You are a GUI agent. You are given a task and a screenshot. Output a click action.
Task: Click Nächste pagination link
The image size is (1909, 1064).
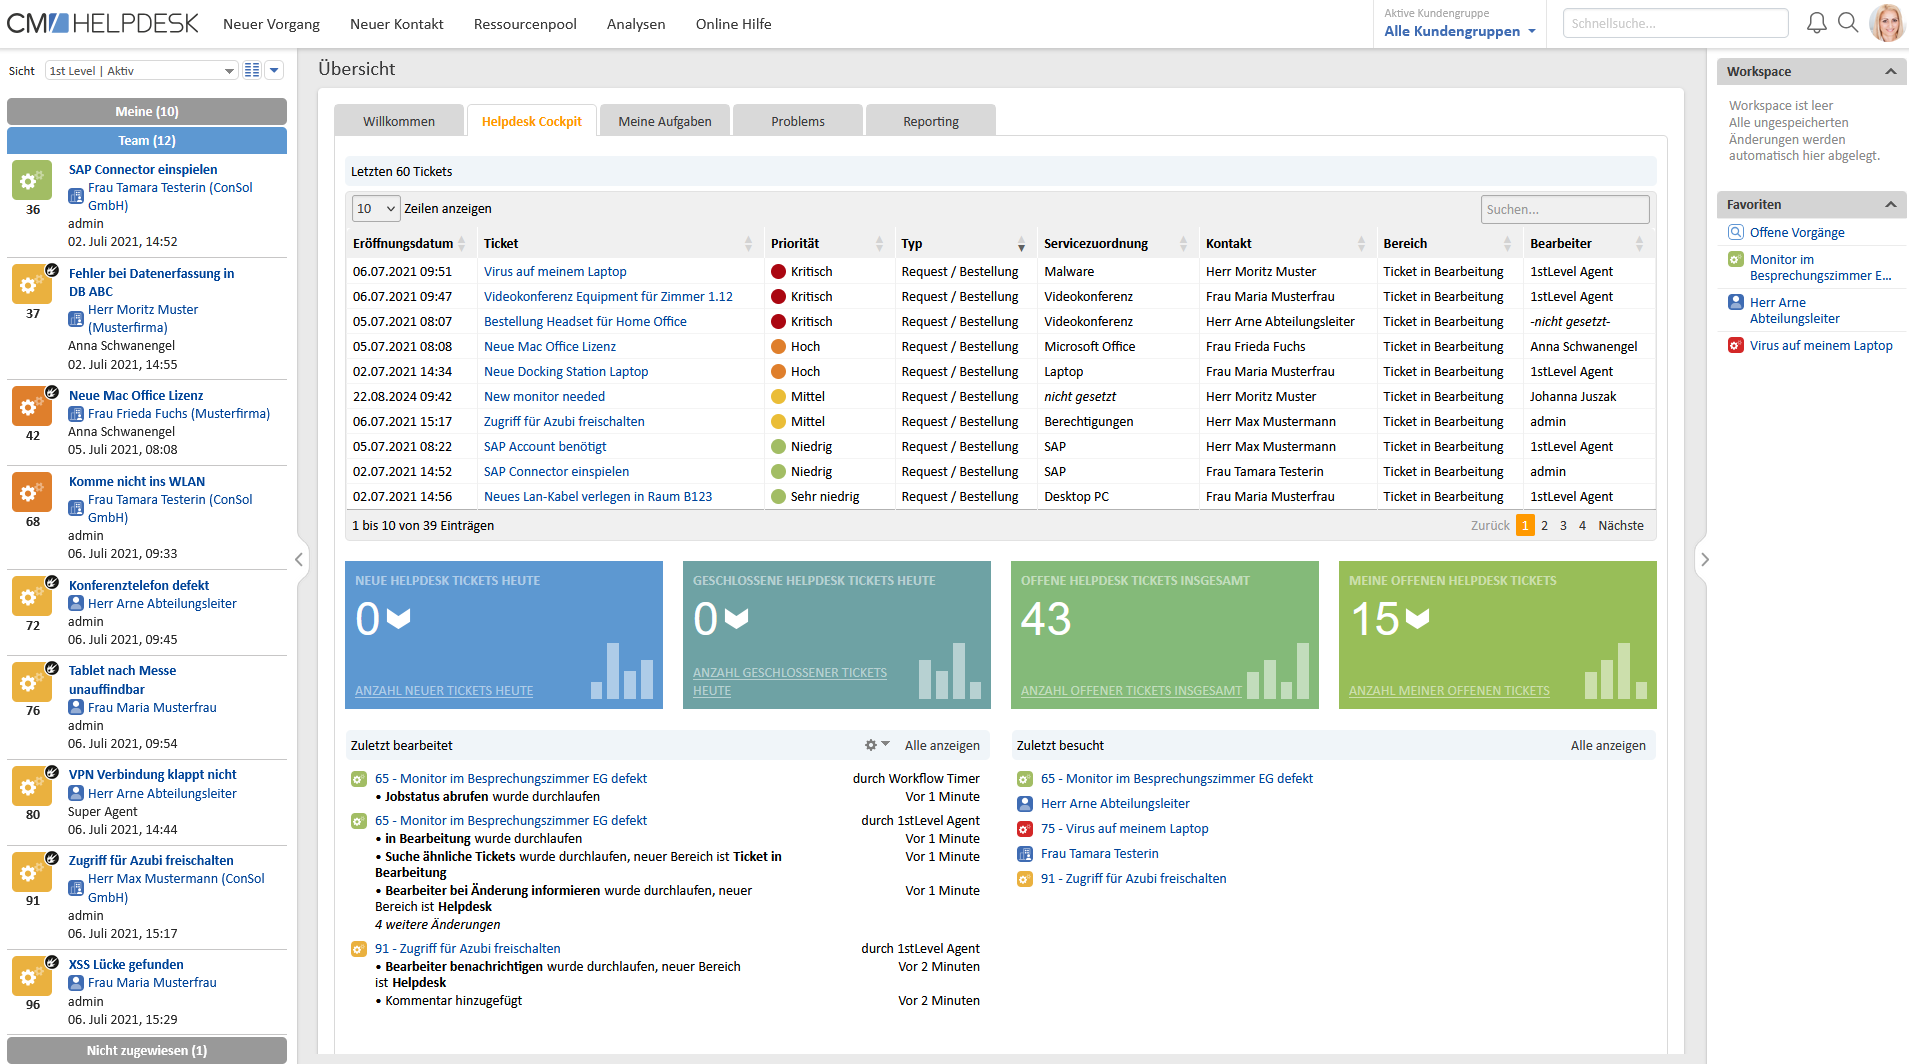pos(1621,525)
